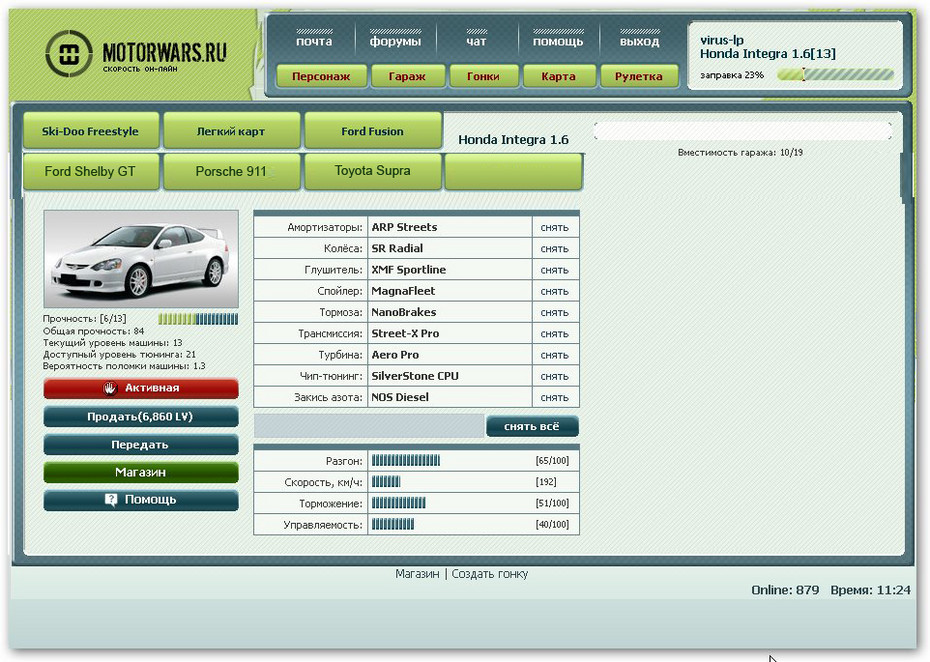Go to the Персонаж section

click(321, 76)
